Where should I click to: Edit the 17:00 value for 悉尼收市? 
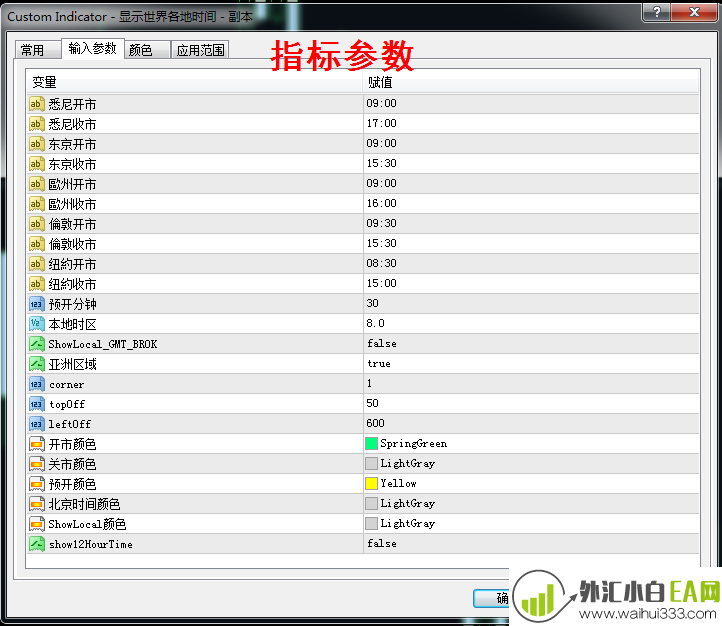pos(381,123)
